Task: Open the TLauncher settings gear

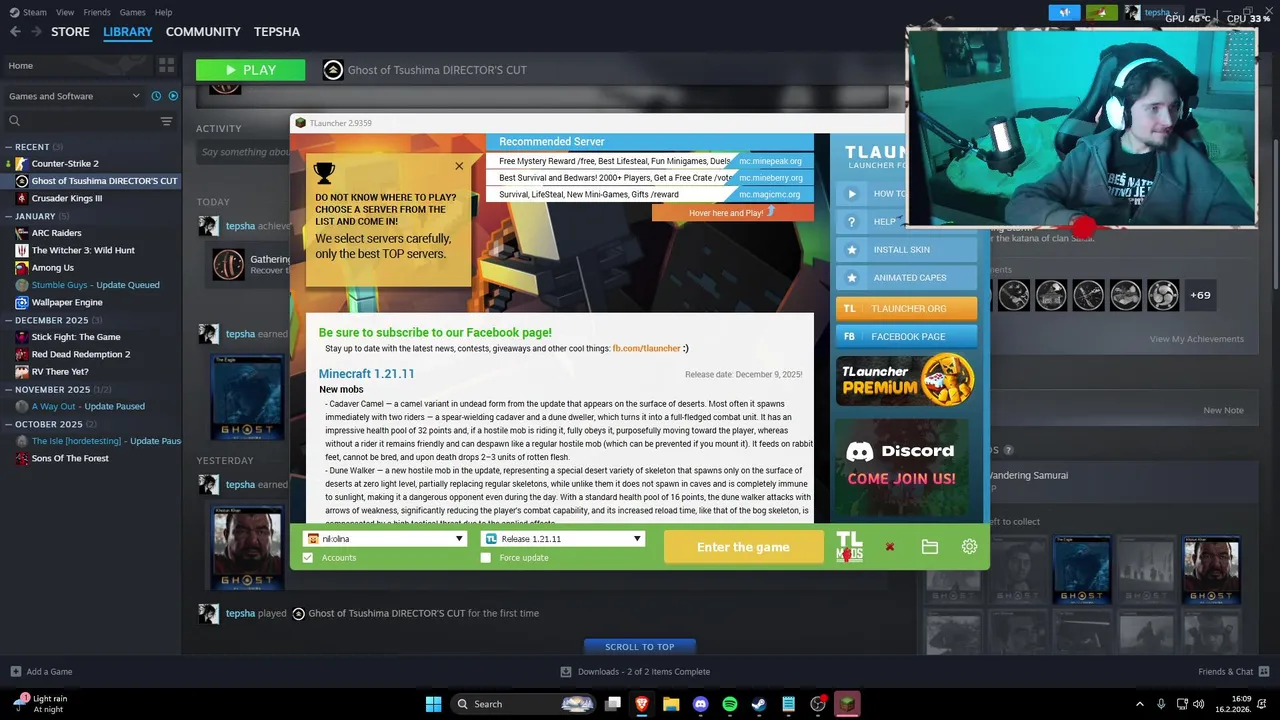Action: tap(969, 547)
